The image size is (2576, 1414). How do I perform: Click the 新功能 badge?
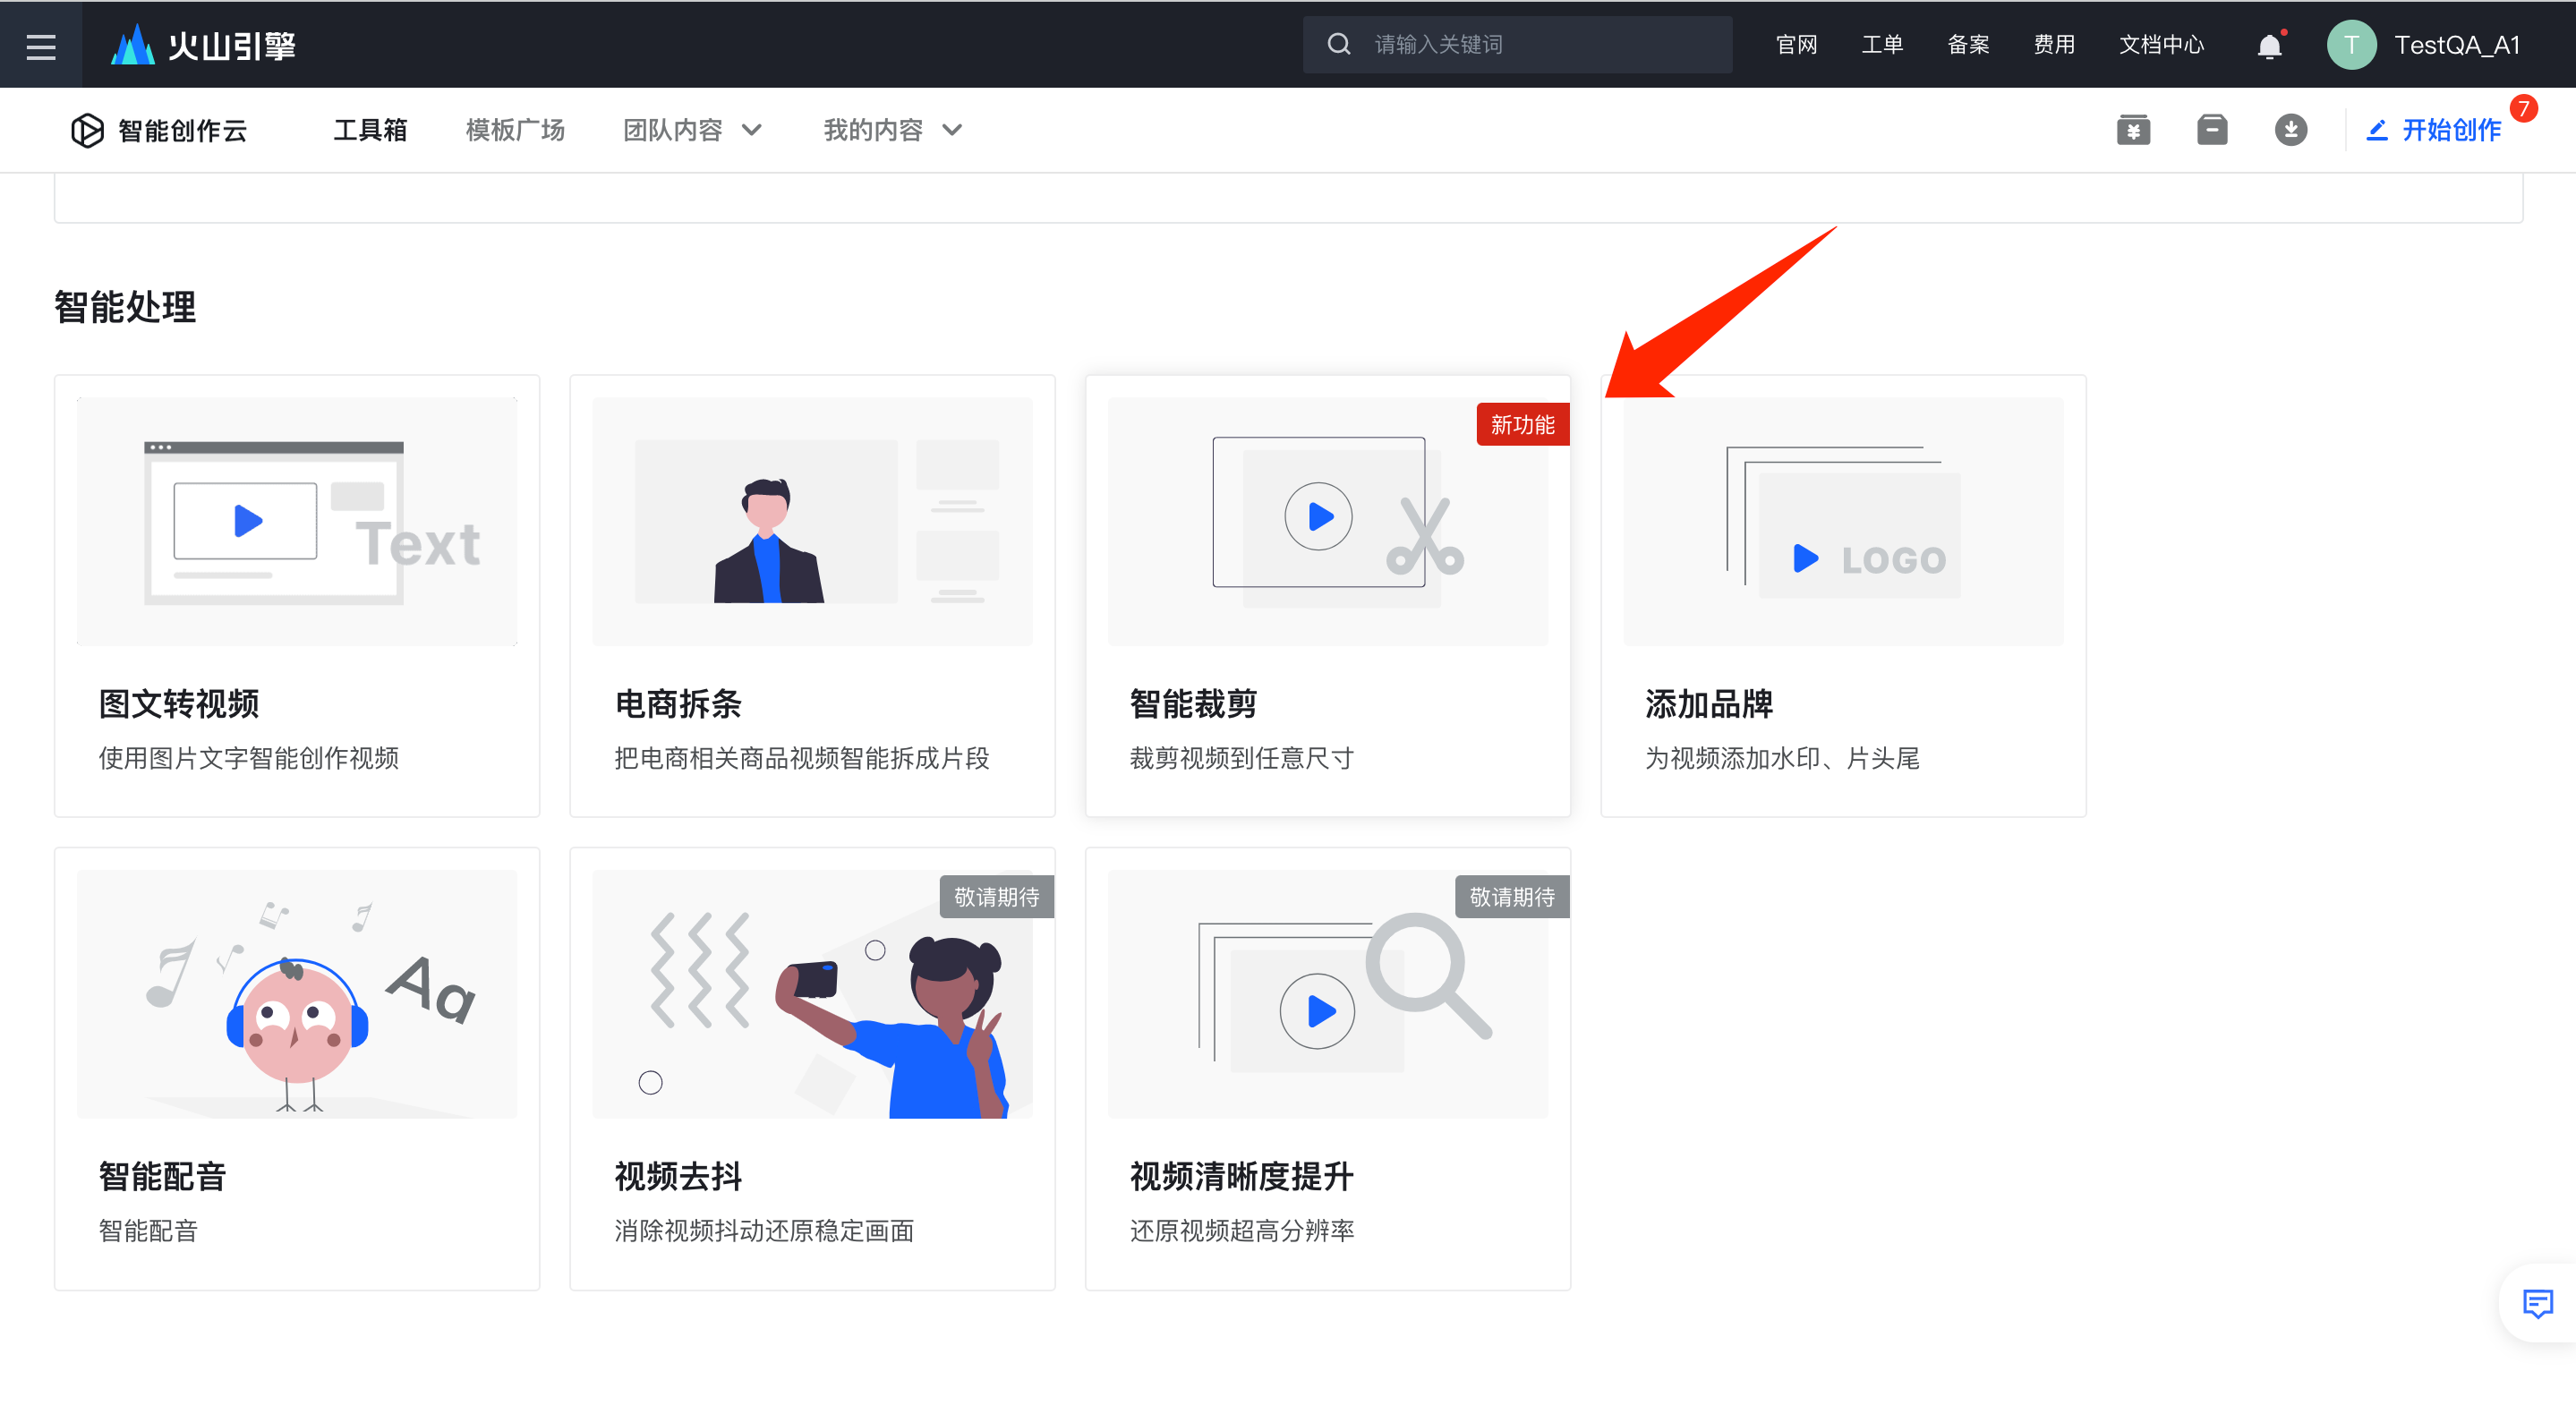point(1522,425)
